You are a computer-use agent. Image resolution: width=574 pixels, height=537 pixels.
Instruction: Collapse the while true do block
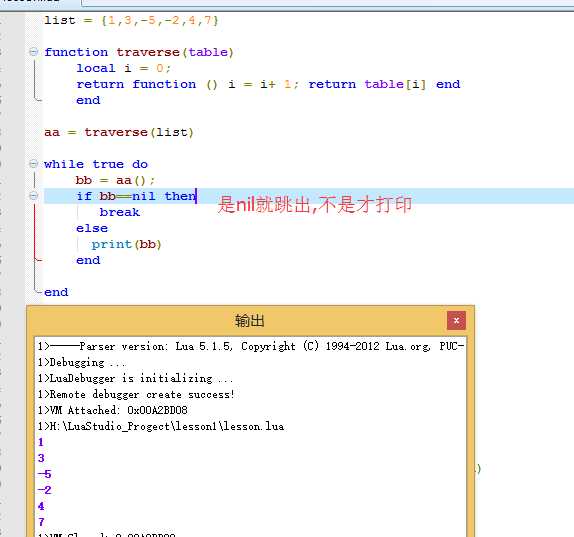33,164
